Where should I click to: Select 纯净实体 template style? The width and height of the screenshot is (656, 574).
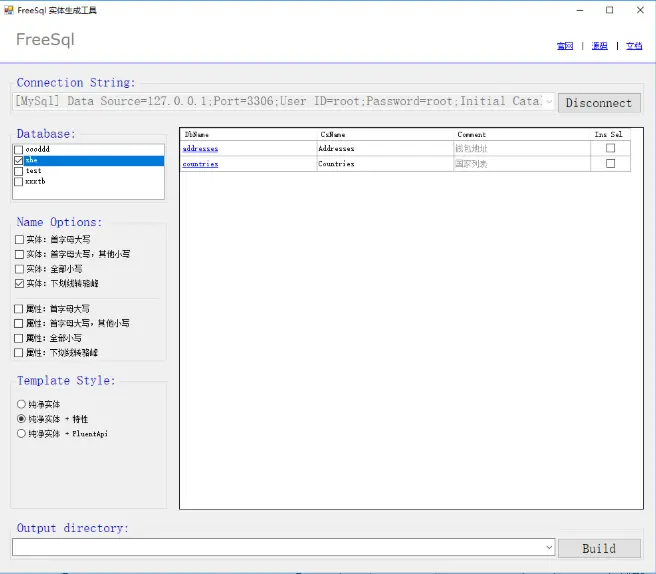point(21,404)
